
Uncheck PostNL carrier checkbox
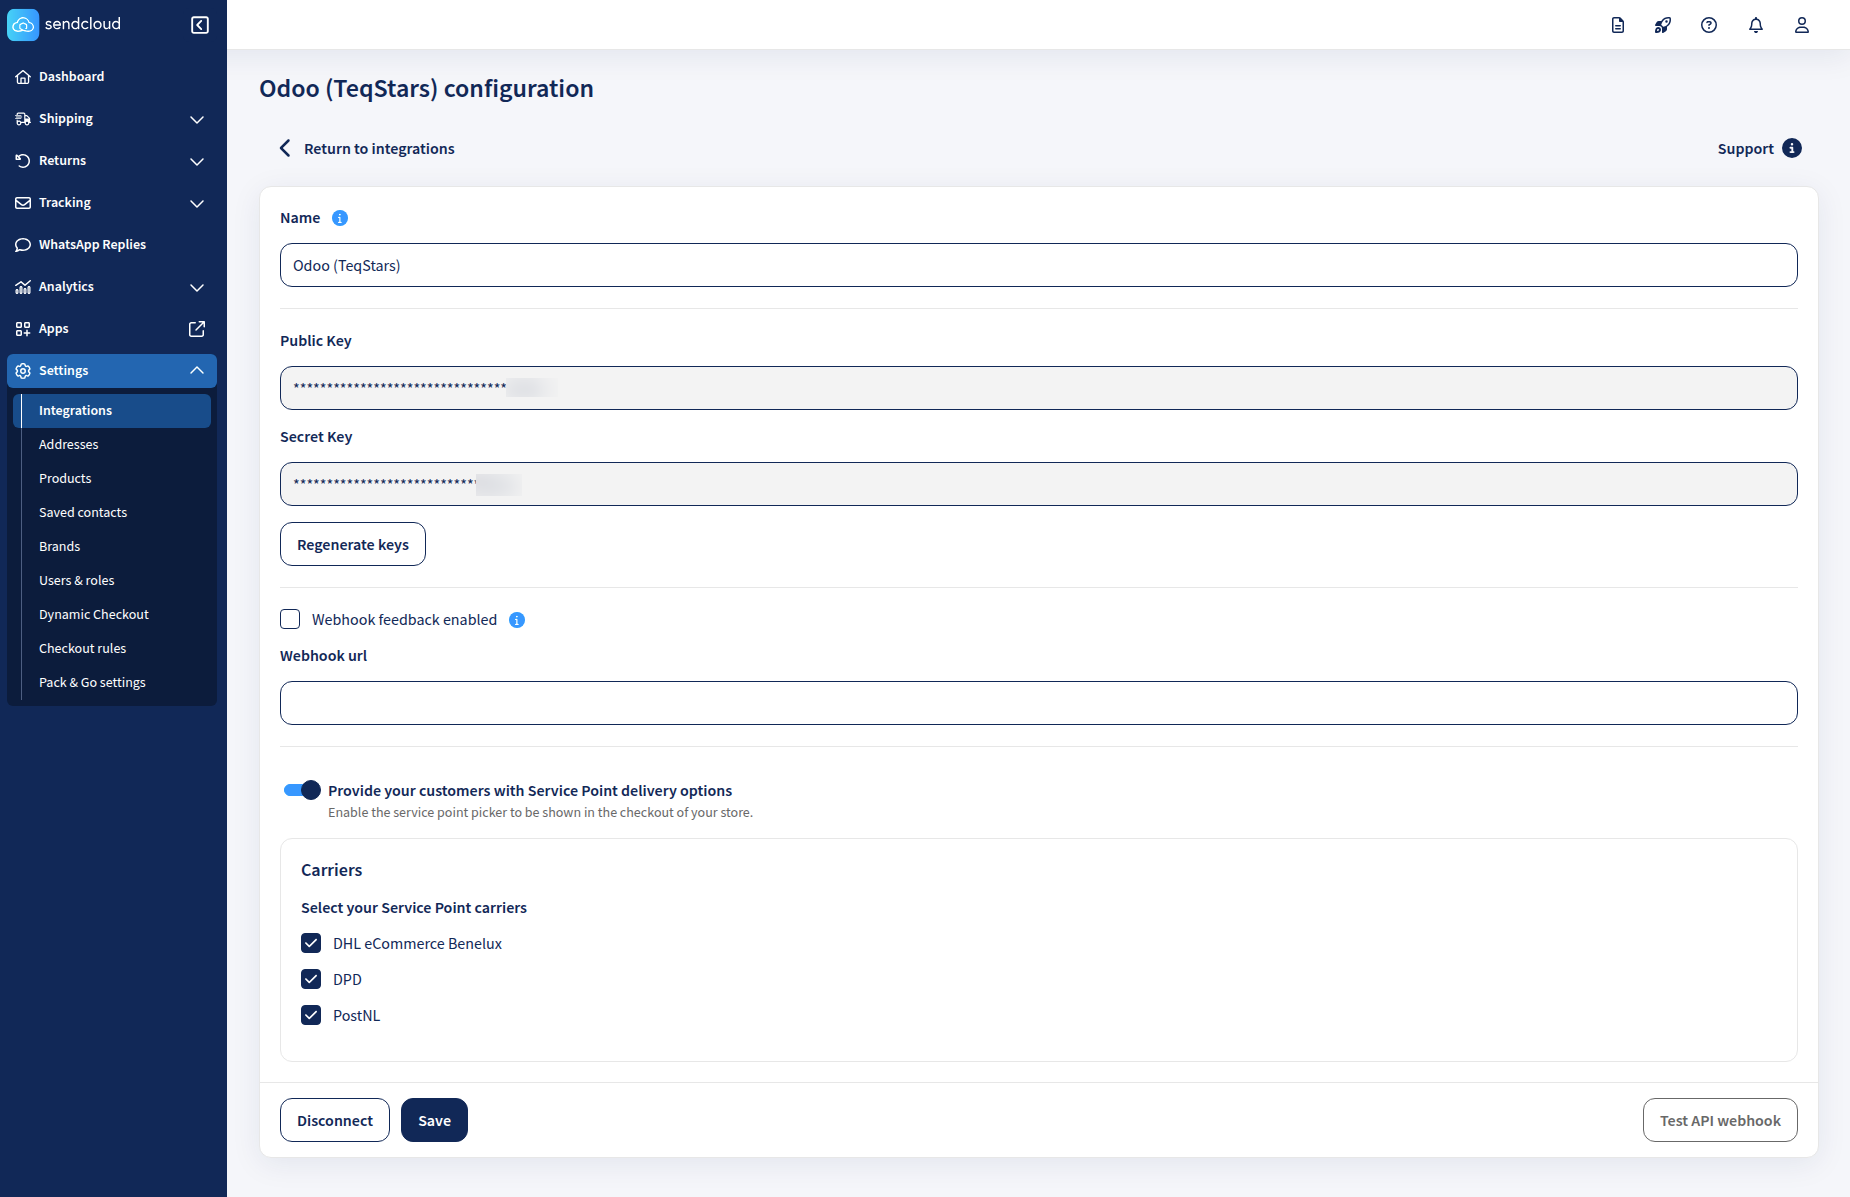311,1015
